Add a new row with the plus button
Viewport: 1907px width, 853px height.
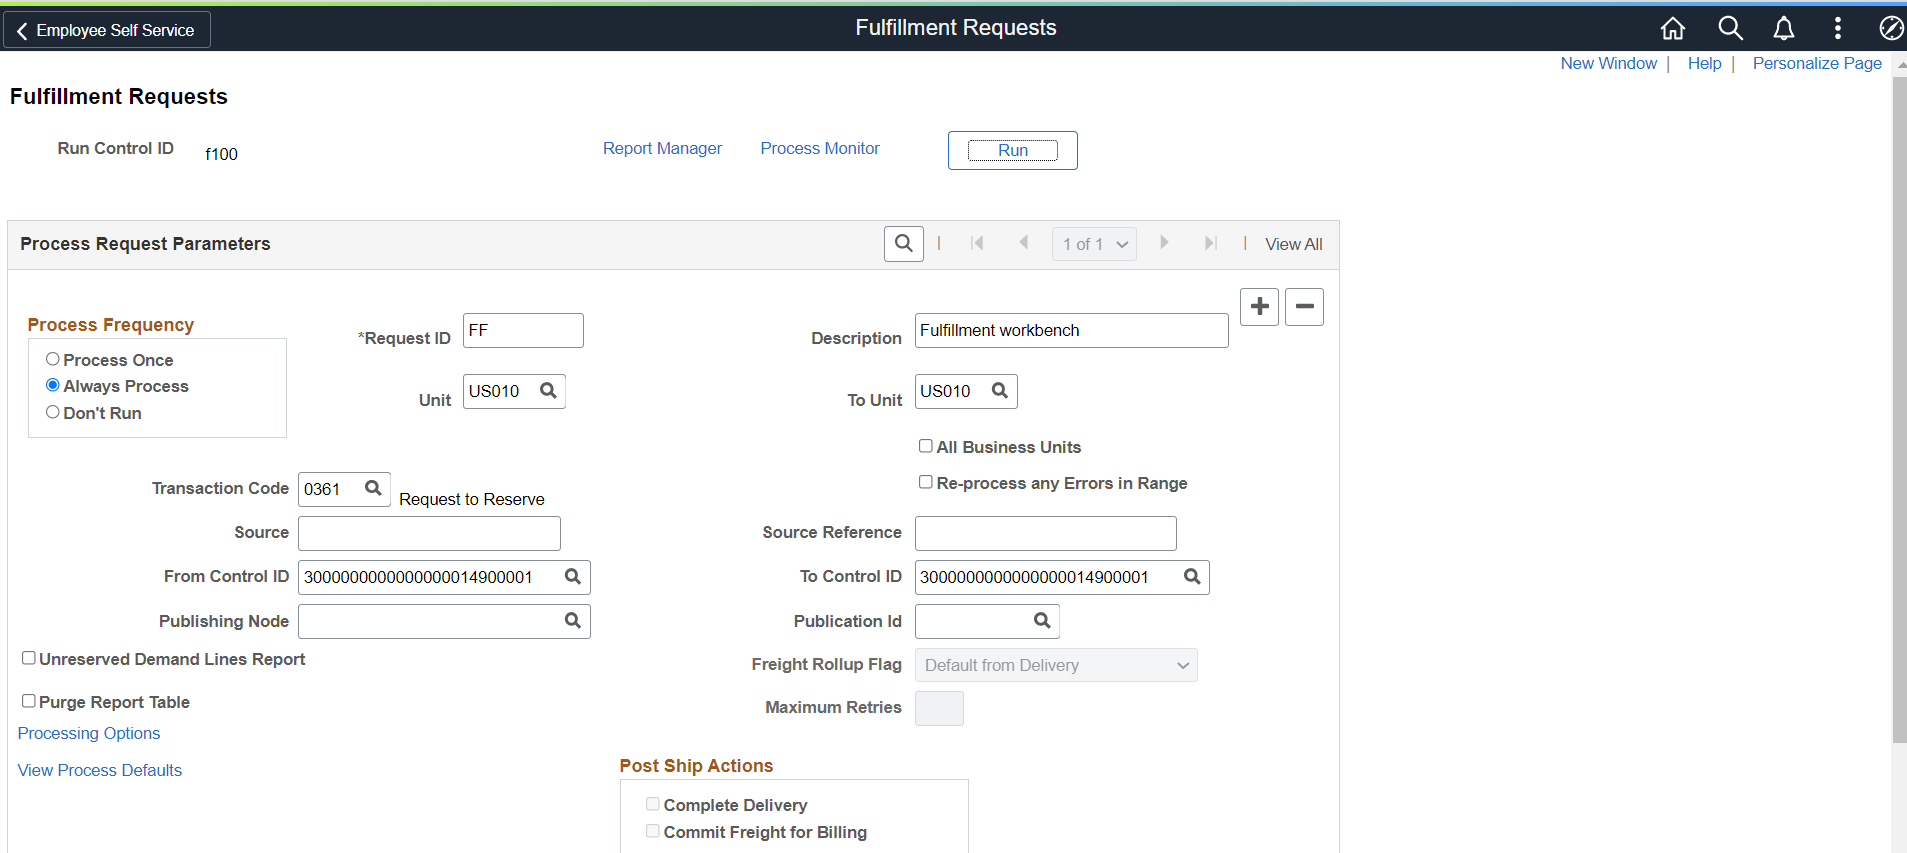(1259, 307)
